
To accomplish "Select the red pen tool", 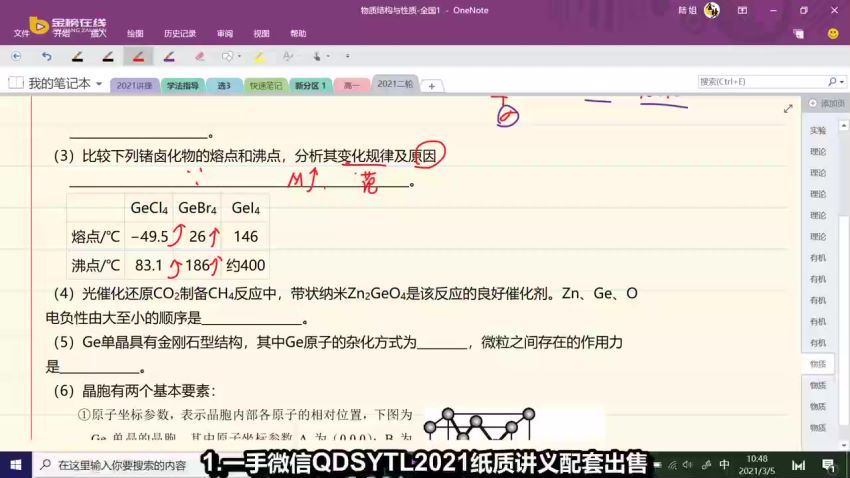I will point(138,56).
